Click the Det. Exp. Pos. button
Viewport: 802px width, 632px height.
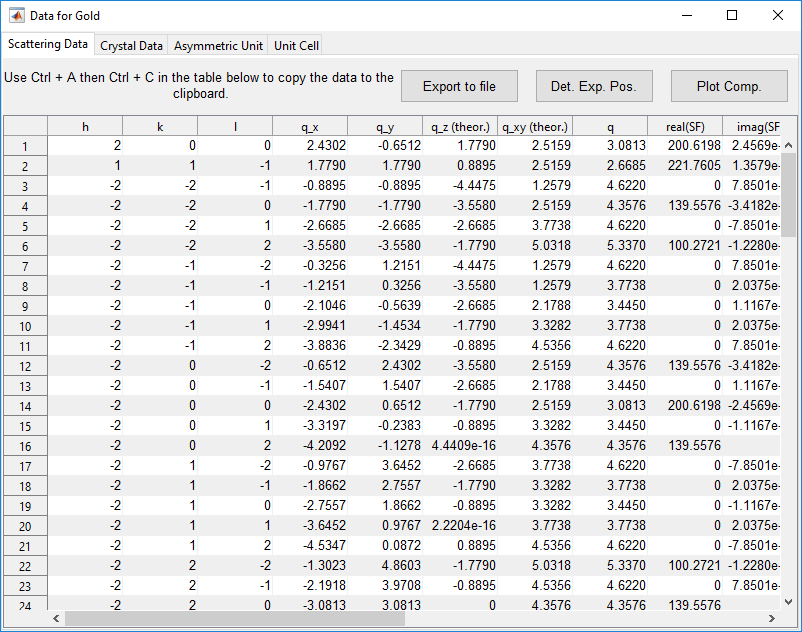(593, 86)
